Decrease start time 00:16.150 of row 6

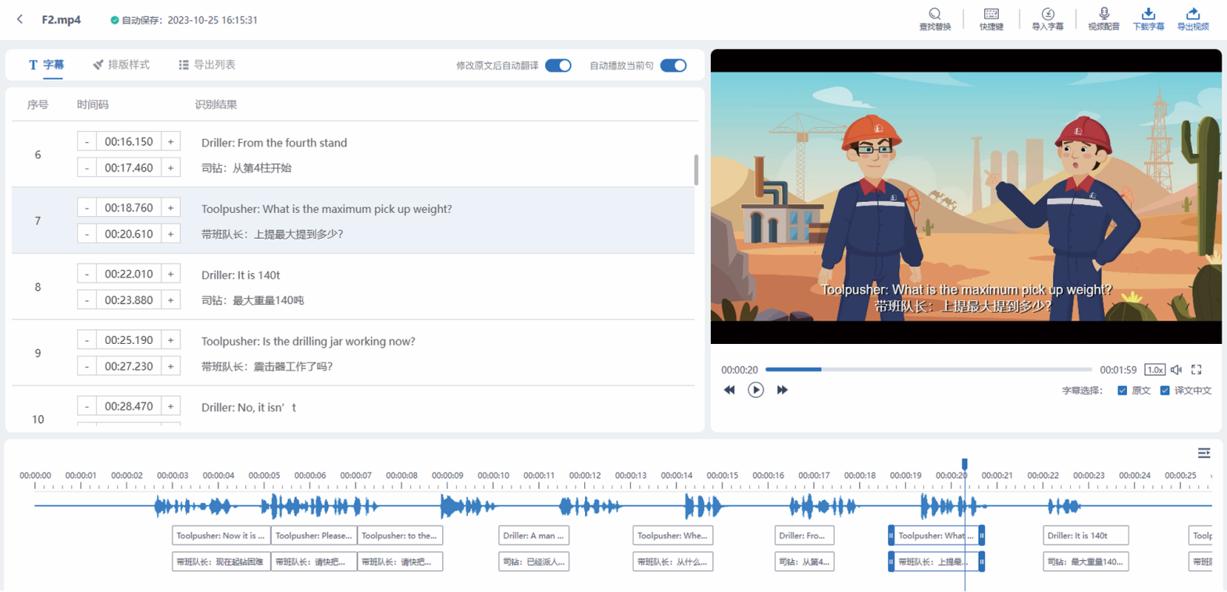87,142
